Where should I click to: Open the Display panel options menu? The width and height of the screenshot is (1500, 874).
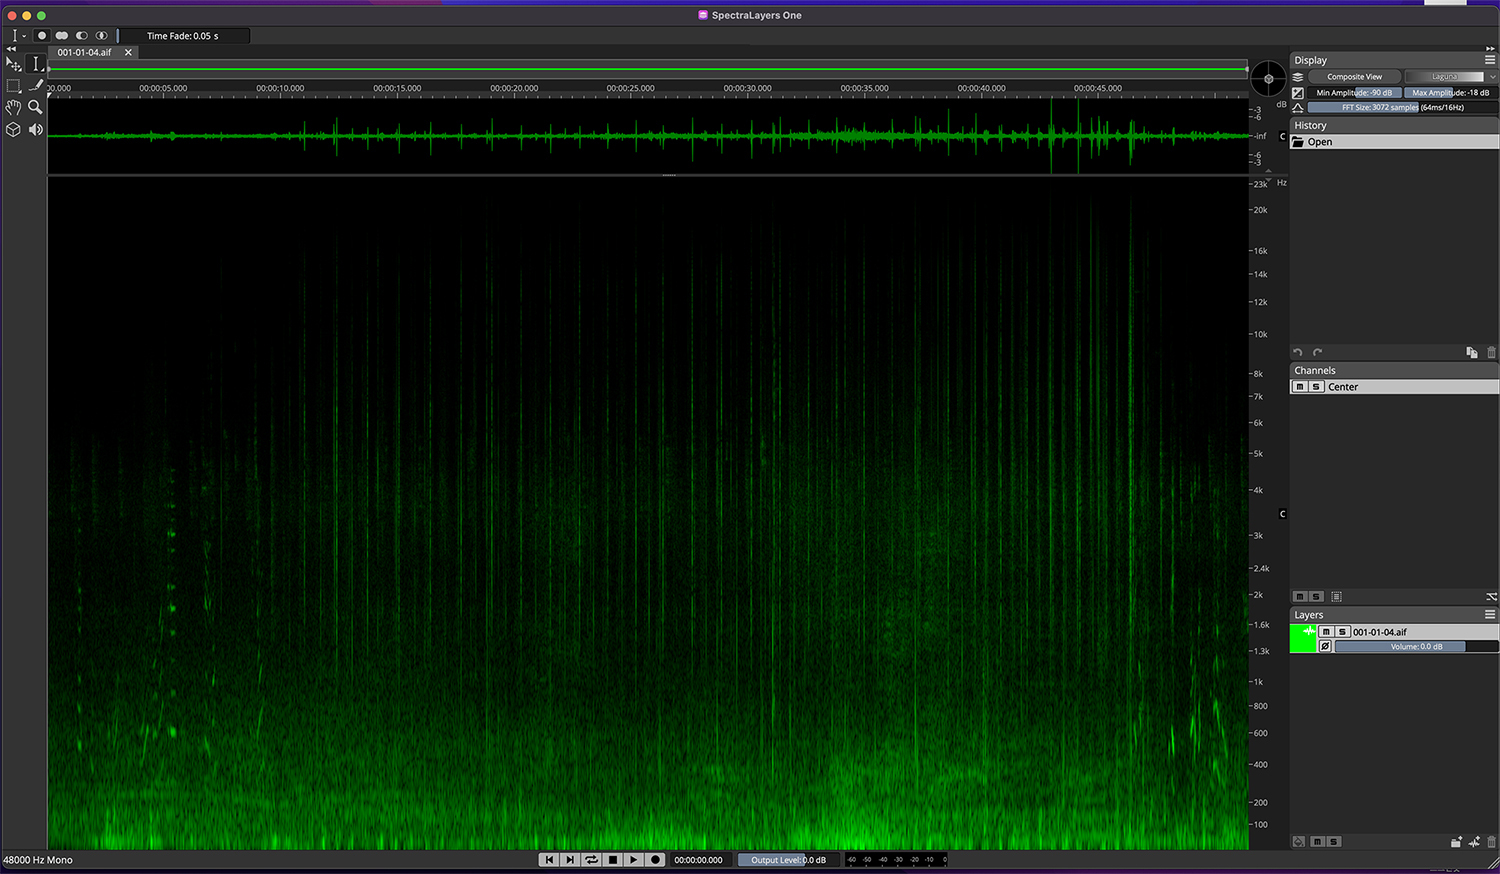click(1489, 60)
